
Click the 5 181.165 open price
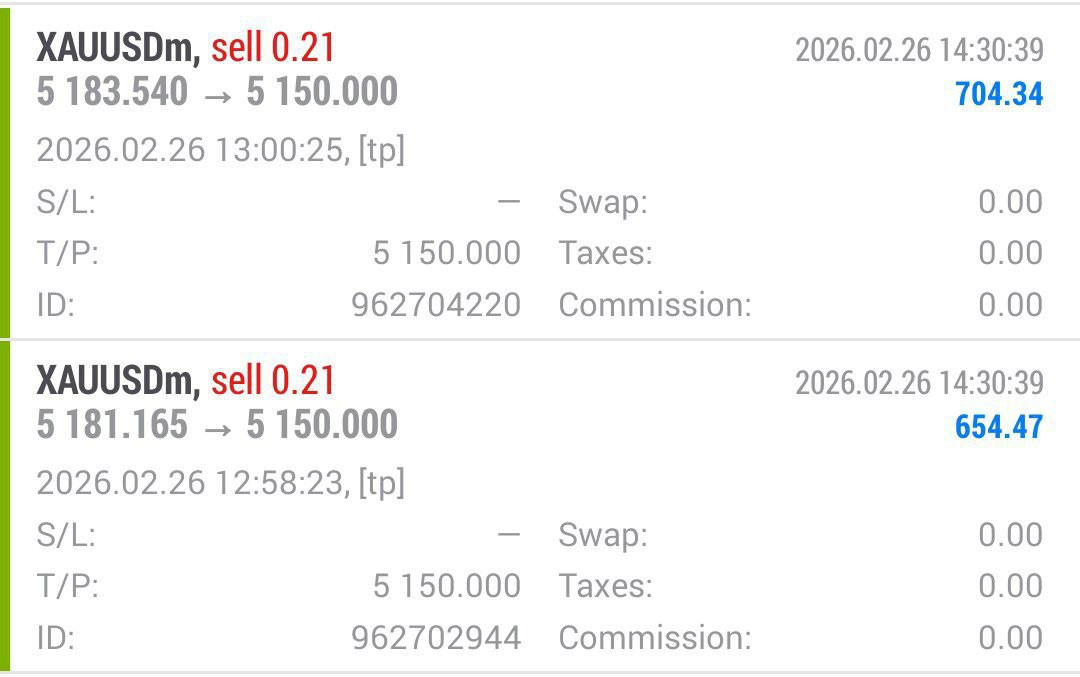[112, 425]
